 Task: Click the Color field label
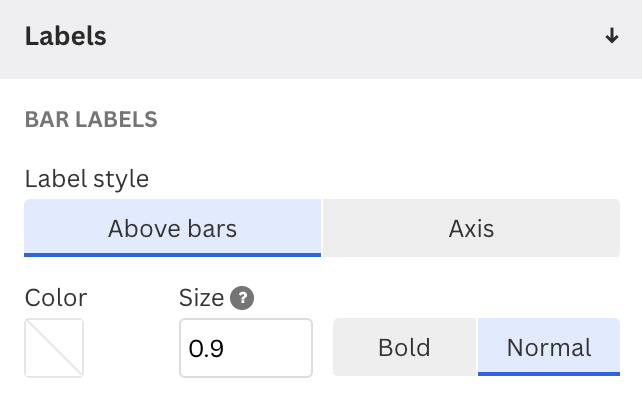click(x=56, y=298)
